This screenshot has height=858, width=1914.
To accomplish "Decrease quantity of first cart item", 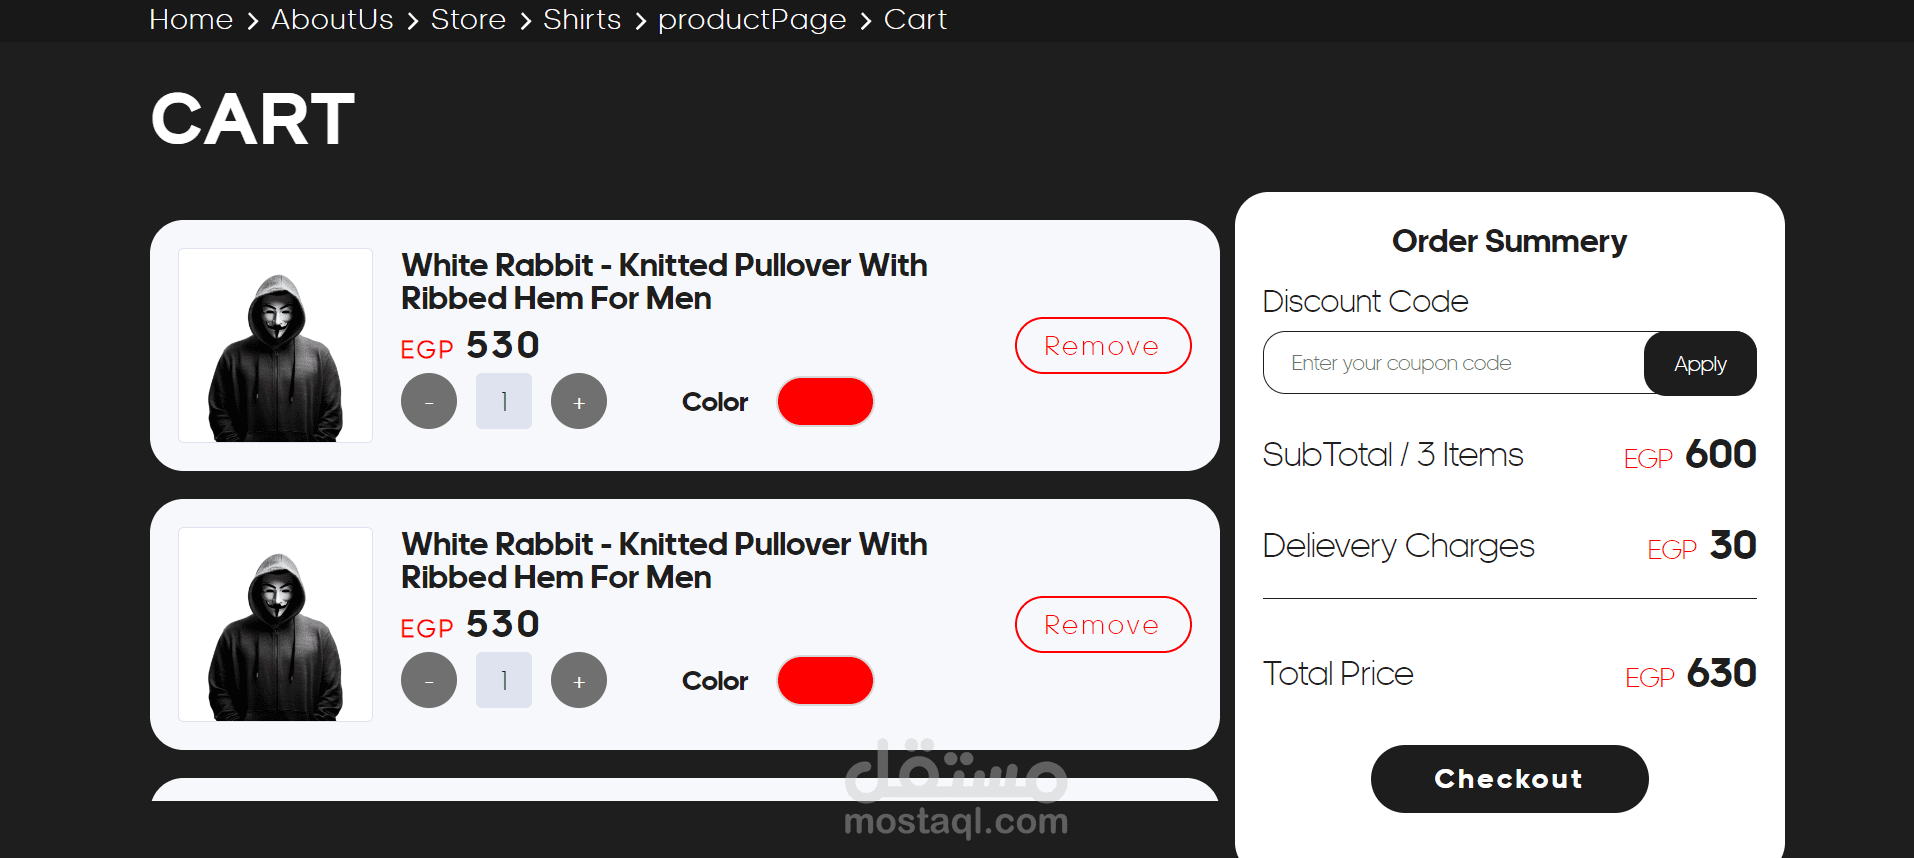I will click(x=429, y=401).
